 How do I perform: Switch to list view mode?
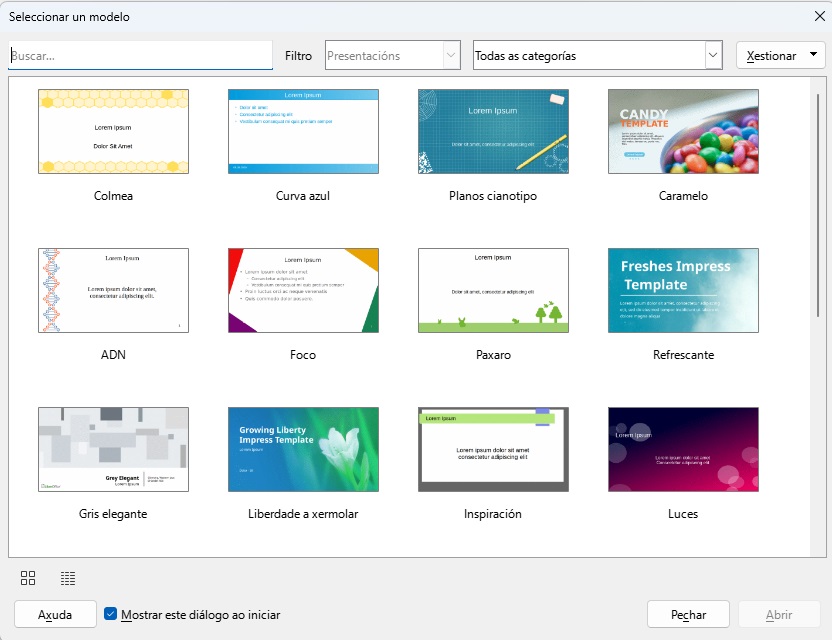[x=67, y=578]
